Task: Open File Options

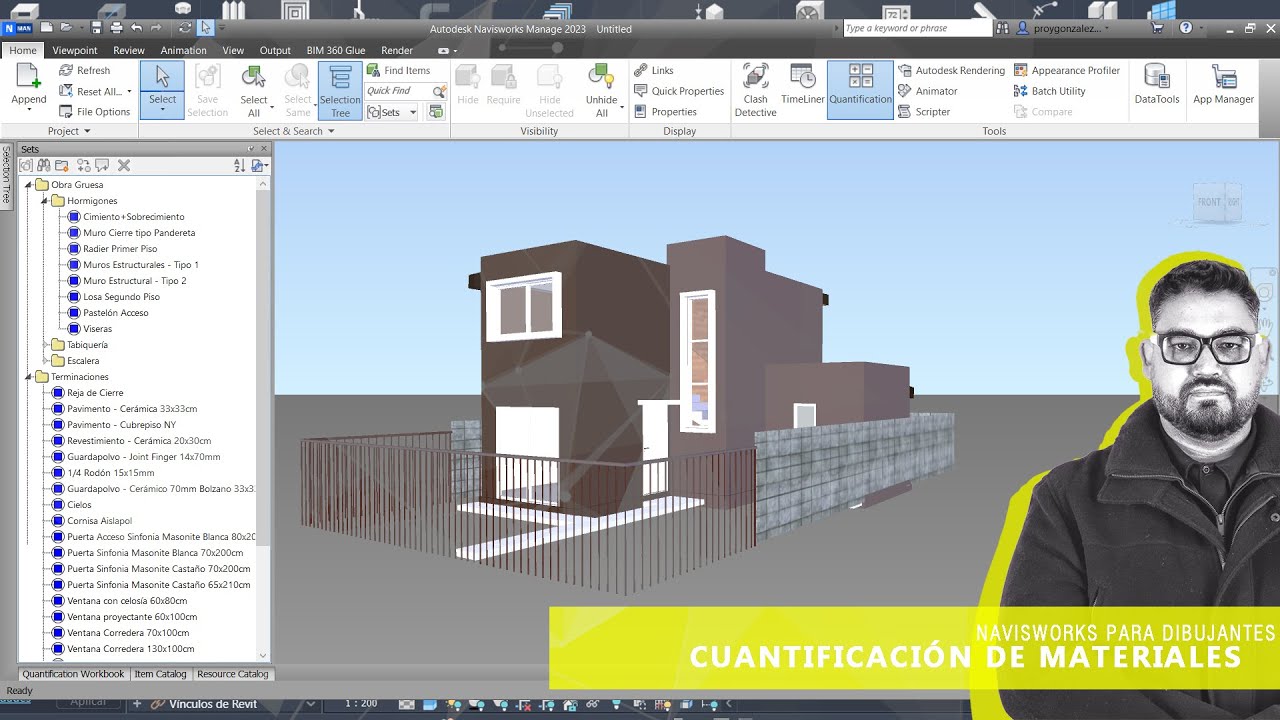Action: click(x=95, y=112)
